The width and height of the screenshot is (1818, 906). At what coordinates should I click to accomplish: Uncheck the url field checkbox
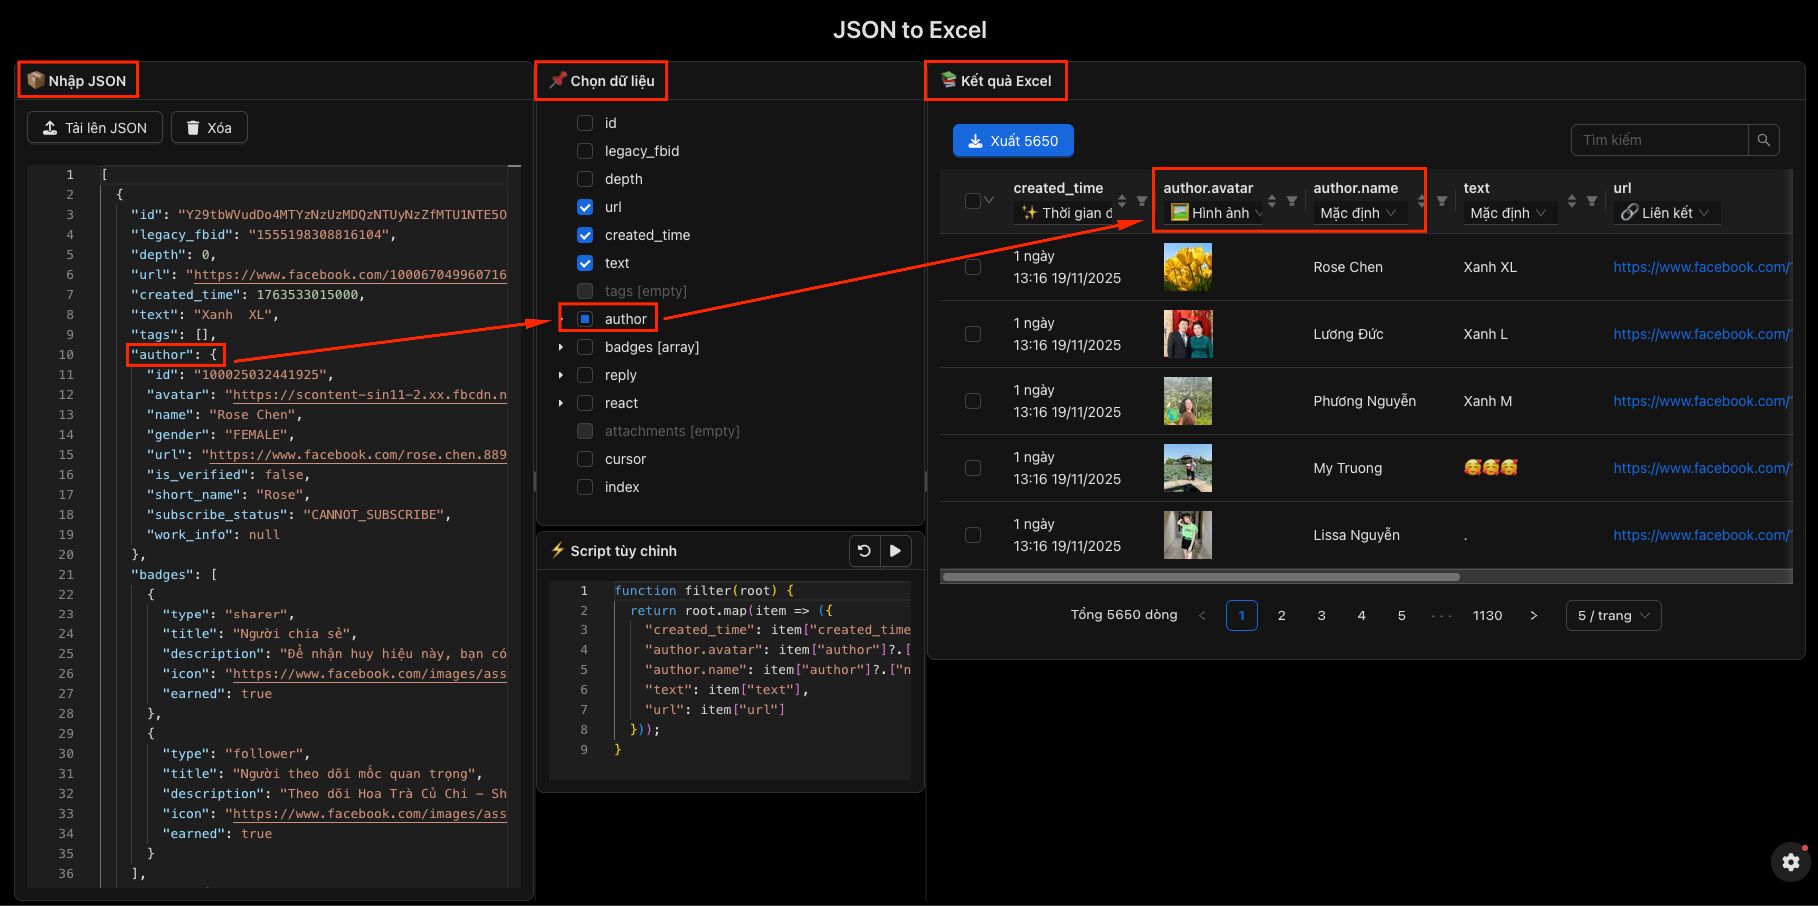tap(585, 207)
